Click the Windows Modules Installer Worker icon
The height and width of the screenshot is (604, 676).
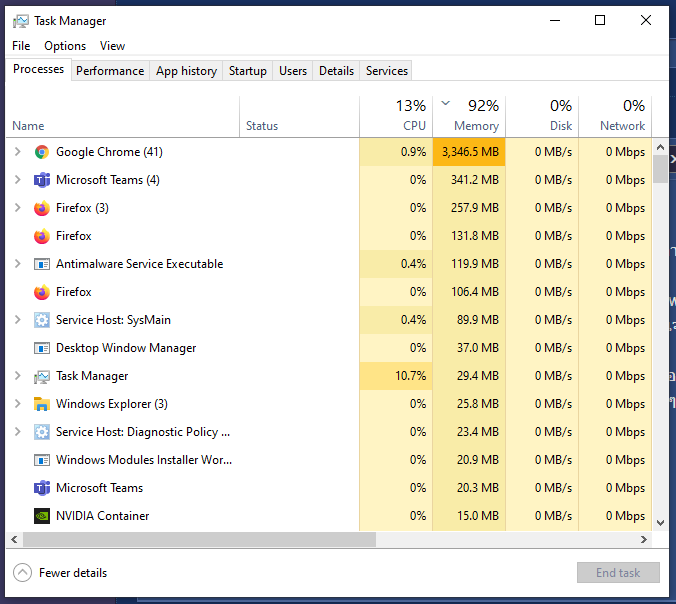(x=42, y=460)
